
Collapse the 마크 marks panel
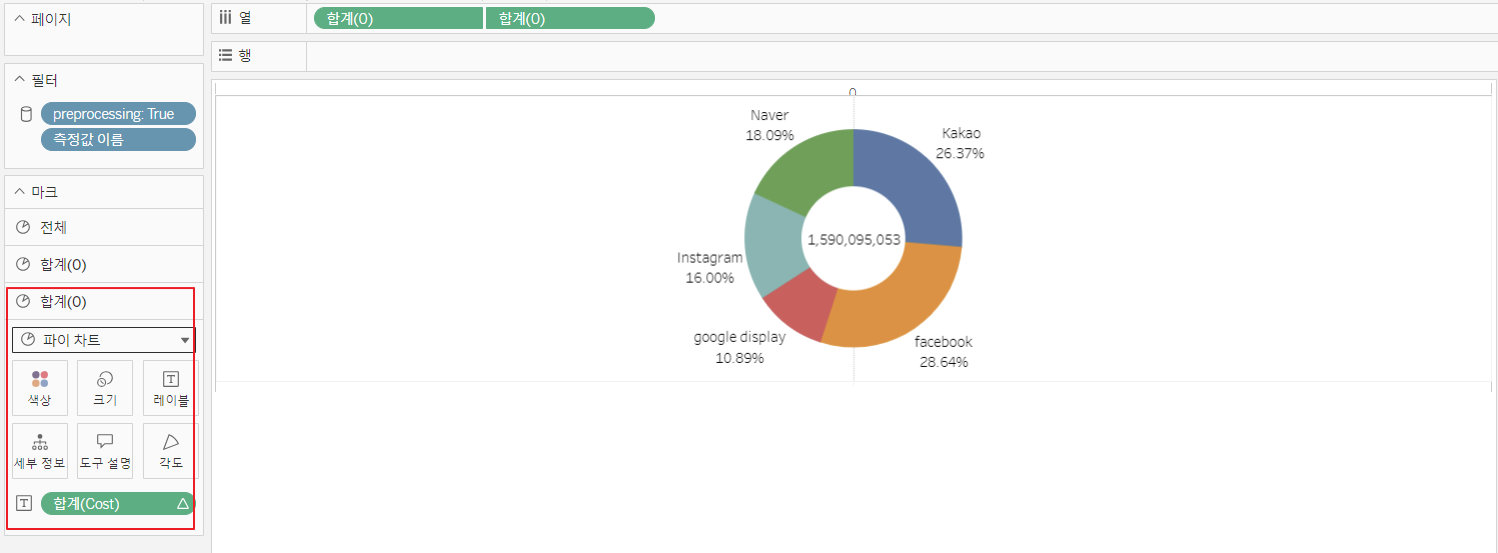(19, 192)
